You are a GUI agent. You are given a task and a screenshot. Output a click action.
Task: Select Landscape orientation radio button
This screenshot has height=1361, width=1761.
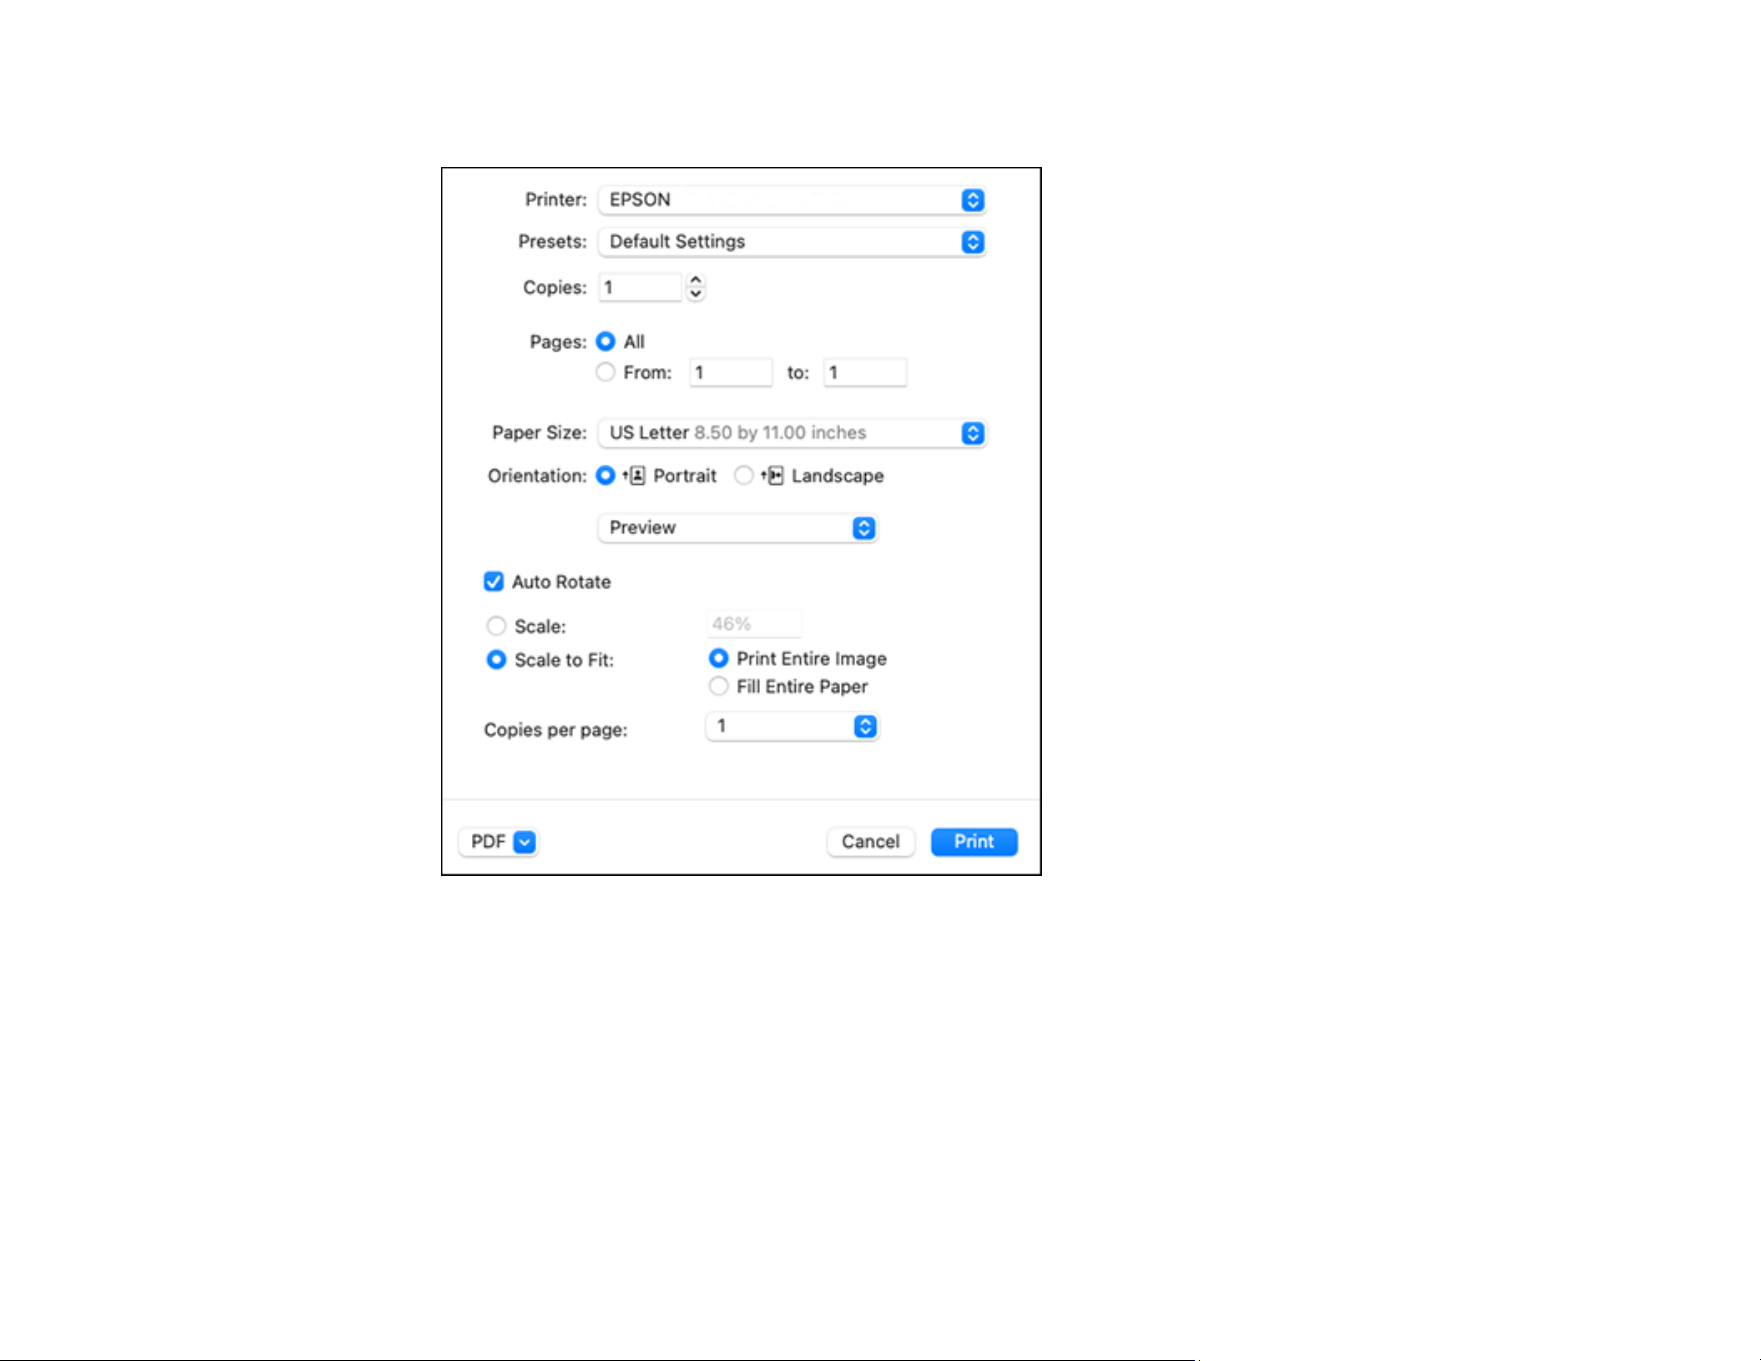pyautogui.click(x=743, y=476)
